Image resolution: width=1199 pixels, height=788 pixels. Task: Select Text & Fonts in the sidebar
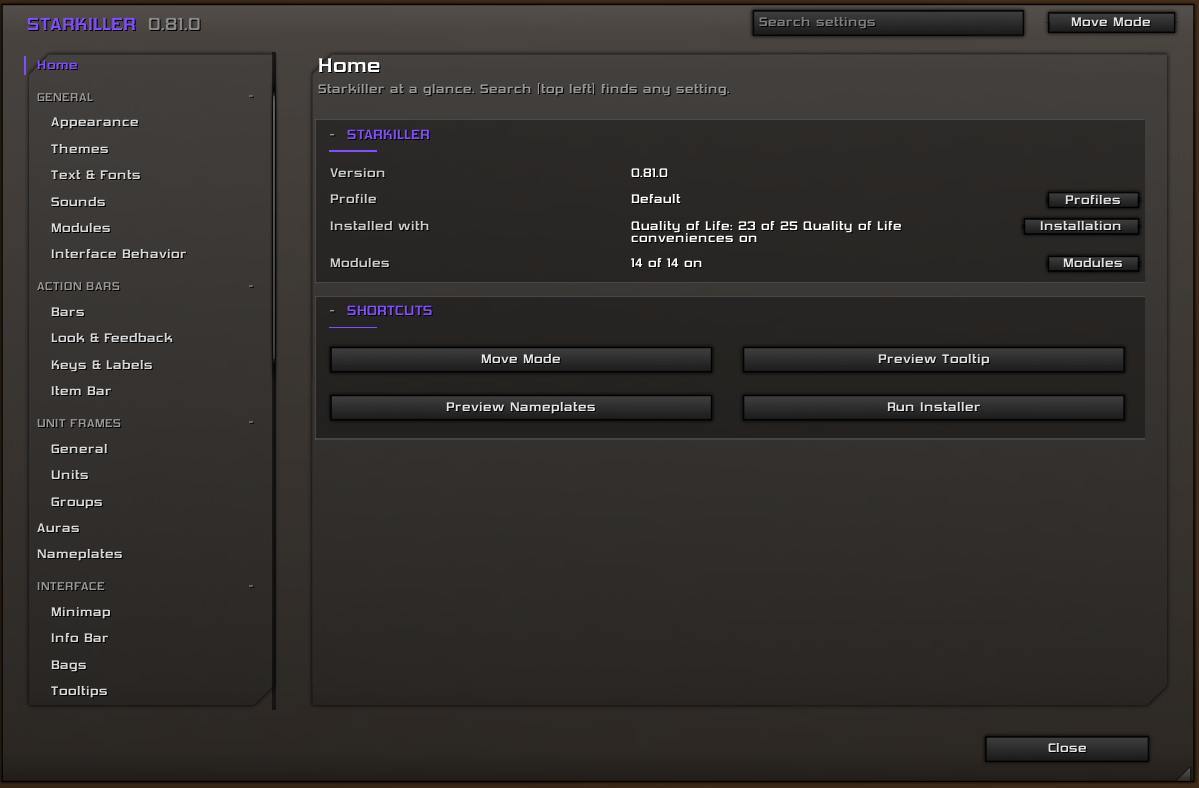96,175
